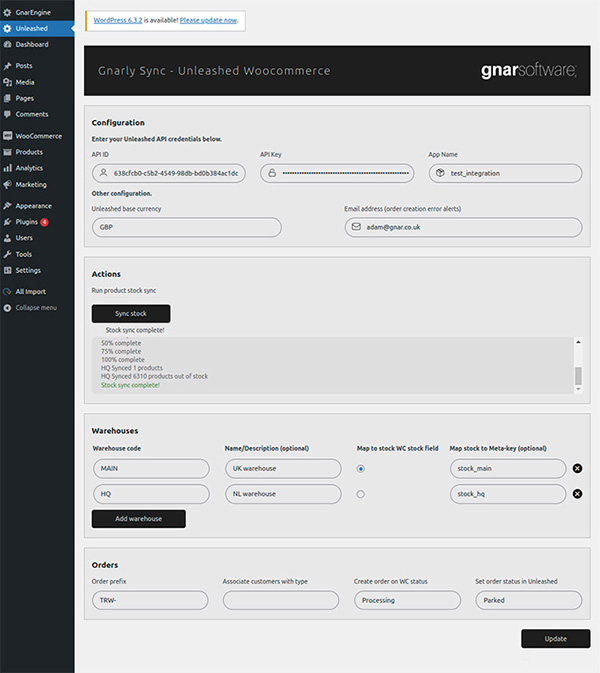Delete the HQ warehouse row

coord(577,494)
